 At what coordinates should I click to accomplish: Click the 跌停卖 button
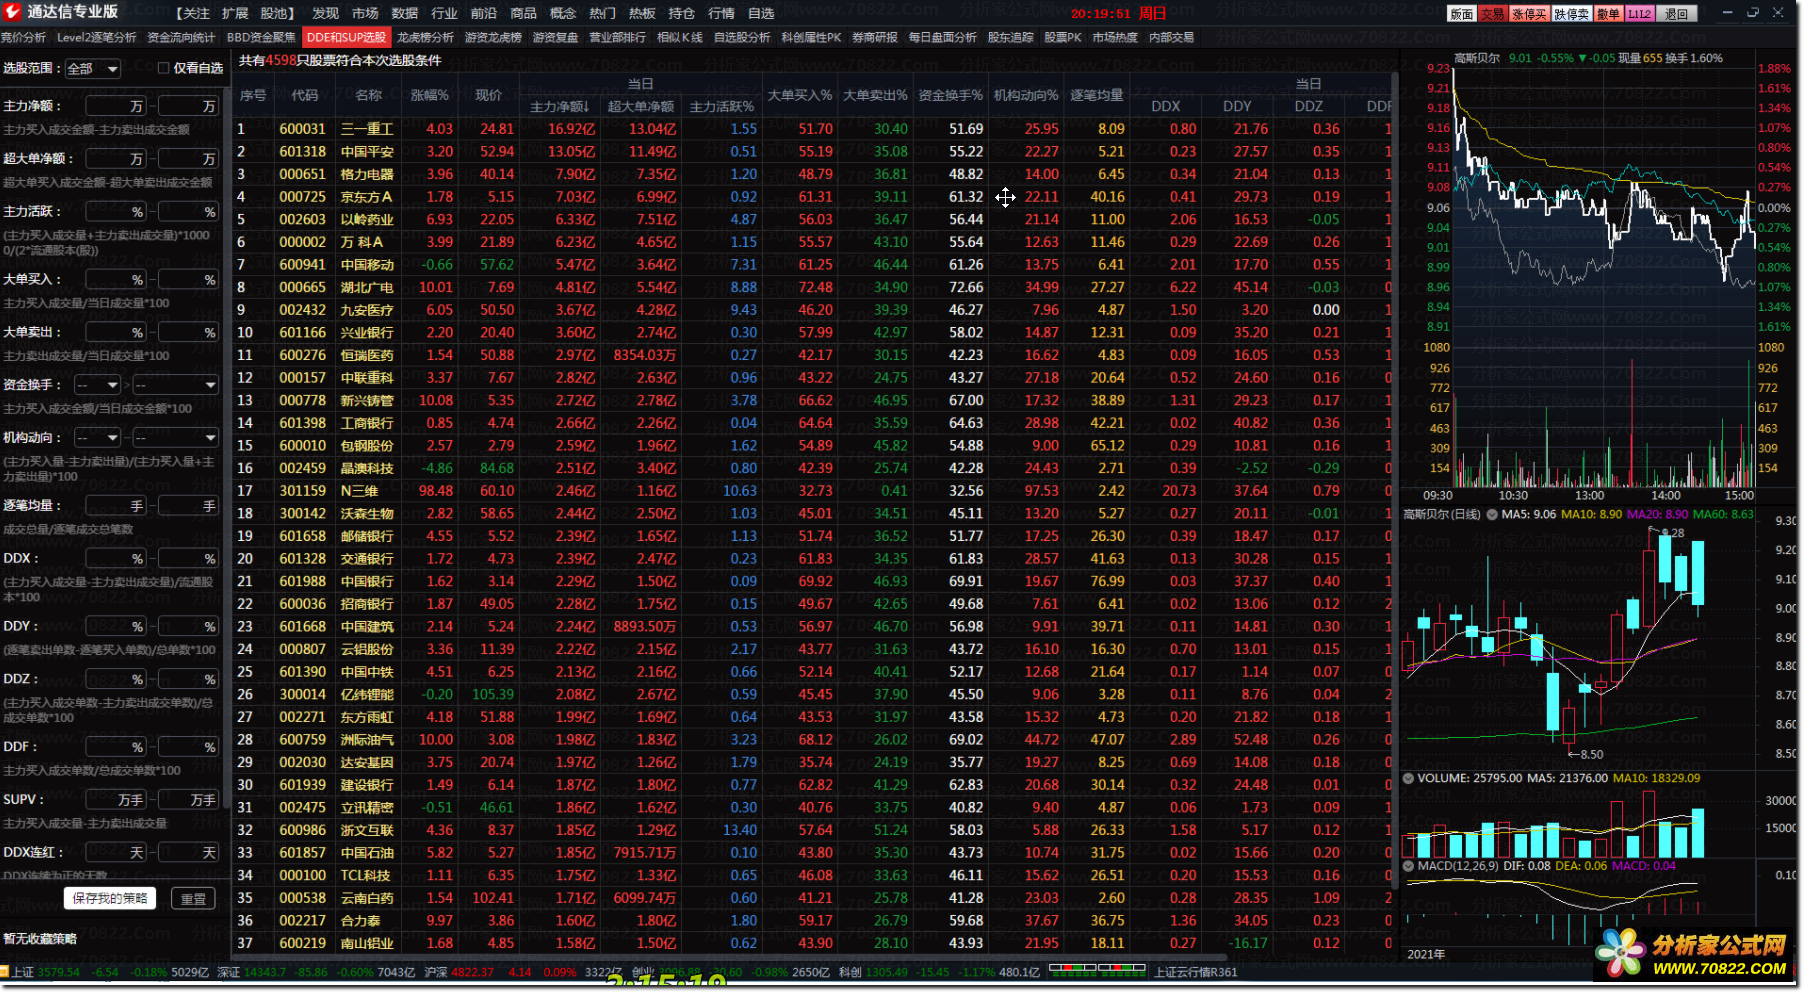1572,14
